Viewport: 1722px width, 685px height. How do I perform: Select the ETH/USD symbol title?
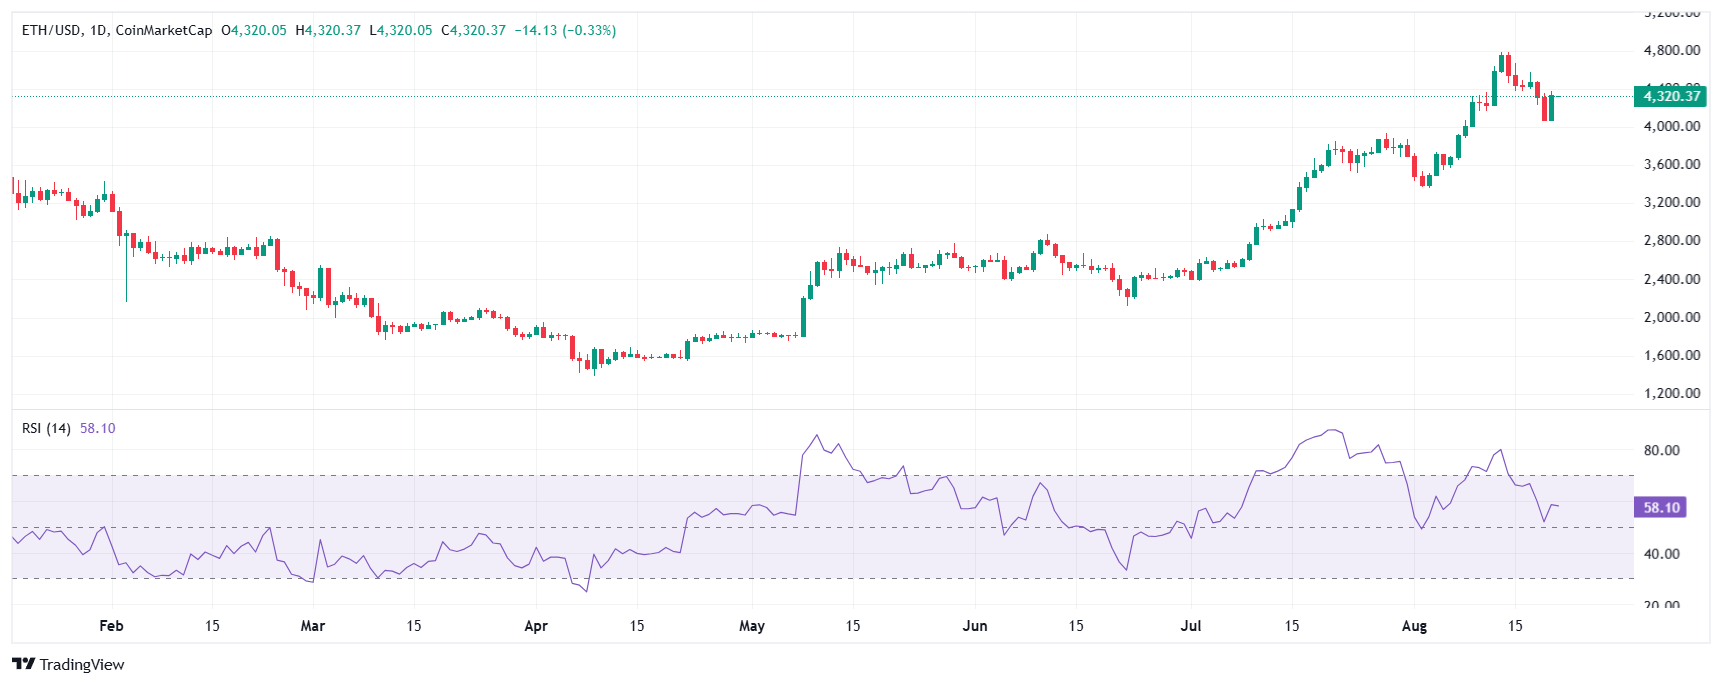click(51, 31)
